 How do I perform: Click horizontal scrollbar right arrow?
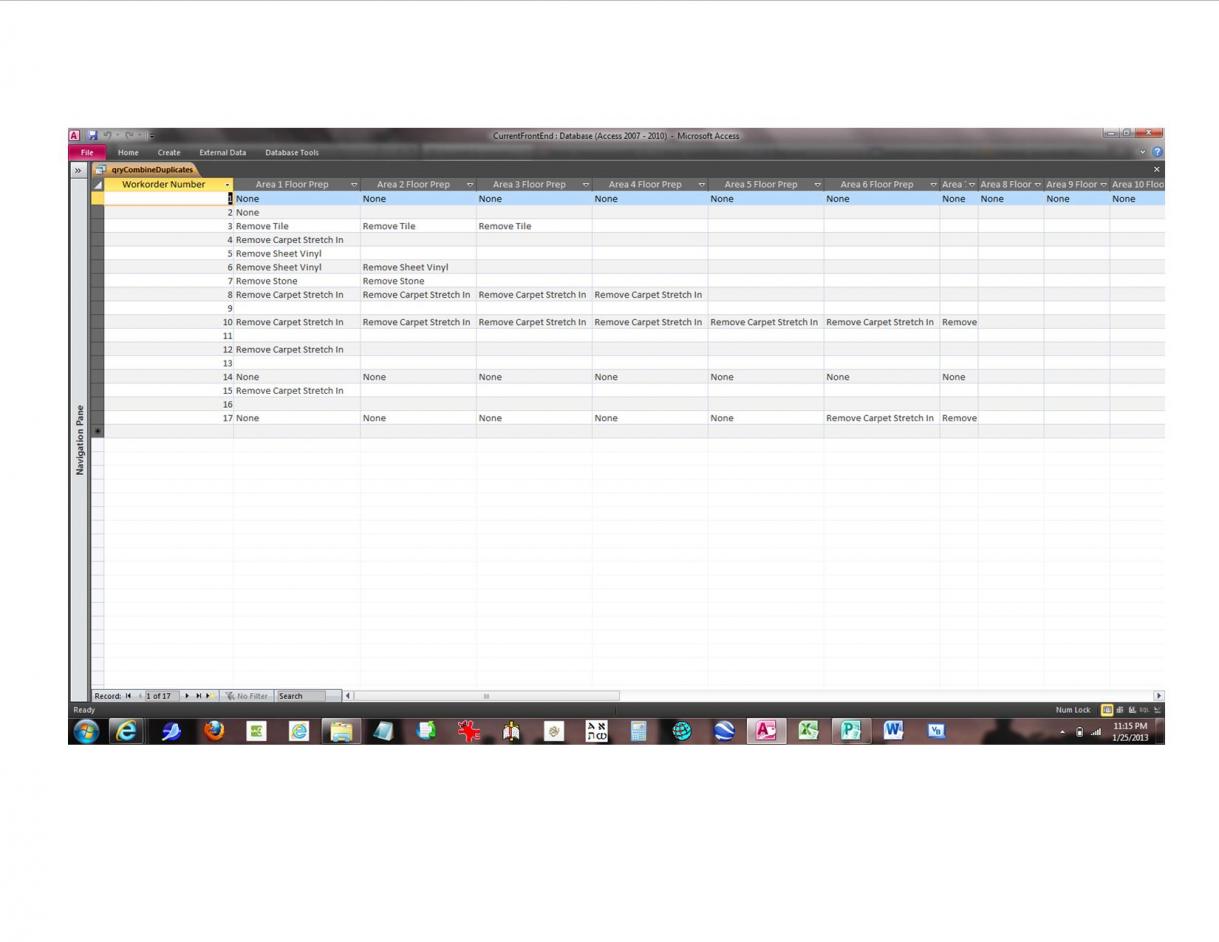(1159, 696)
